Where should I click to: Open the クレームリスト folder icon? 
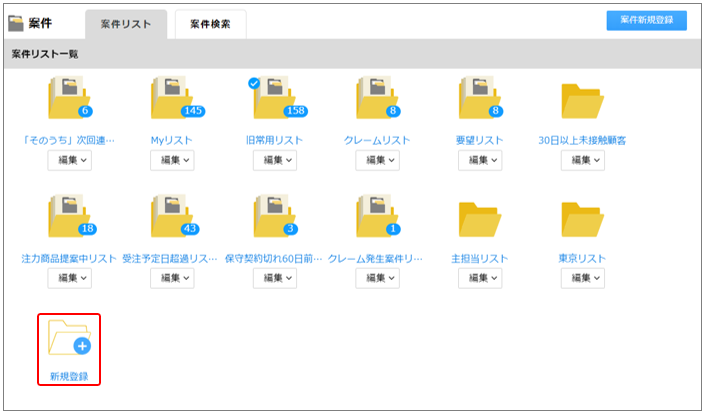point(378,97)
